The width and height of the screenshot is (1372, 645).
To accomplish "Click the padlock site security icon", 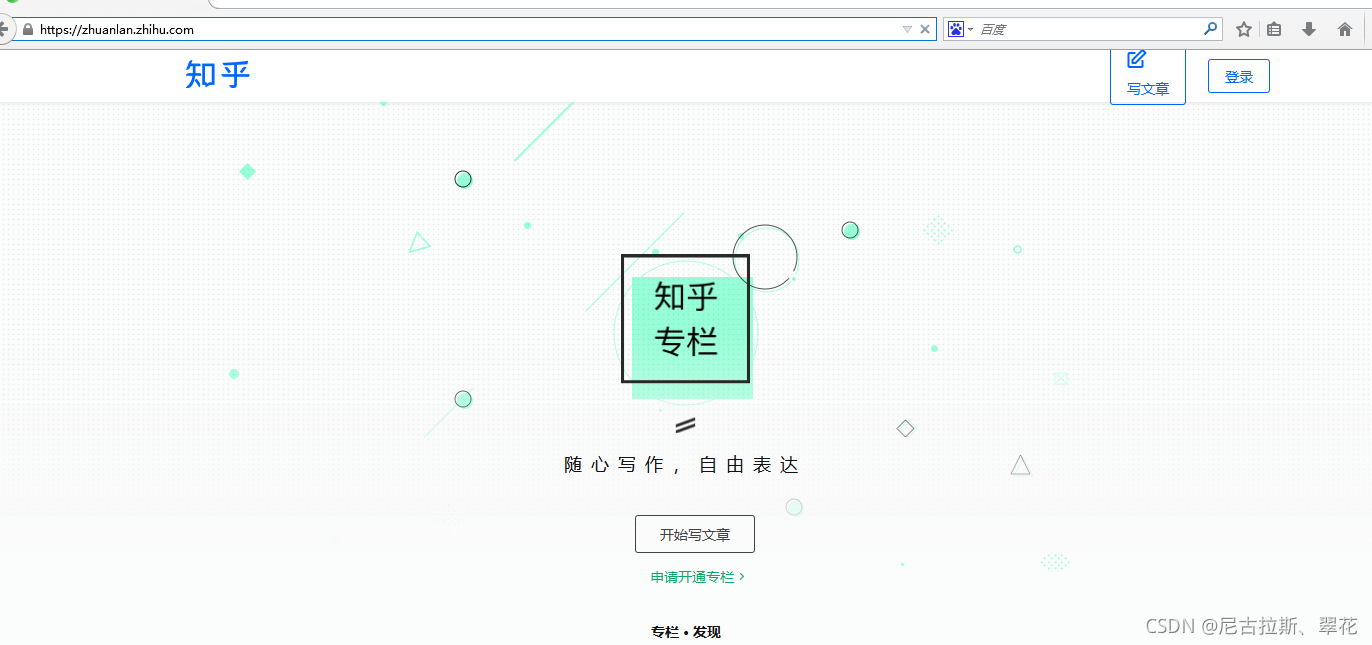I will pos(27,30).
